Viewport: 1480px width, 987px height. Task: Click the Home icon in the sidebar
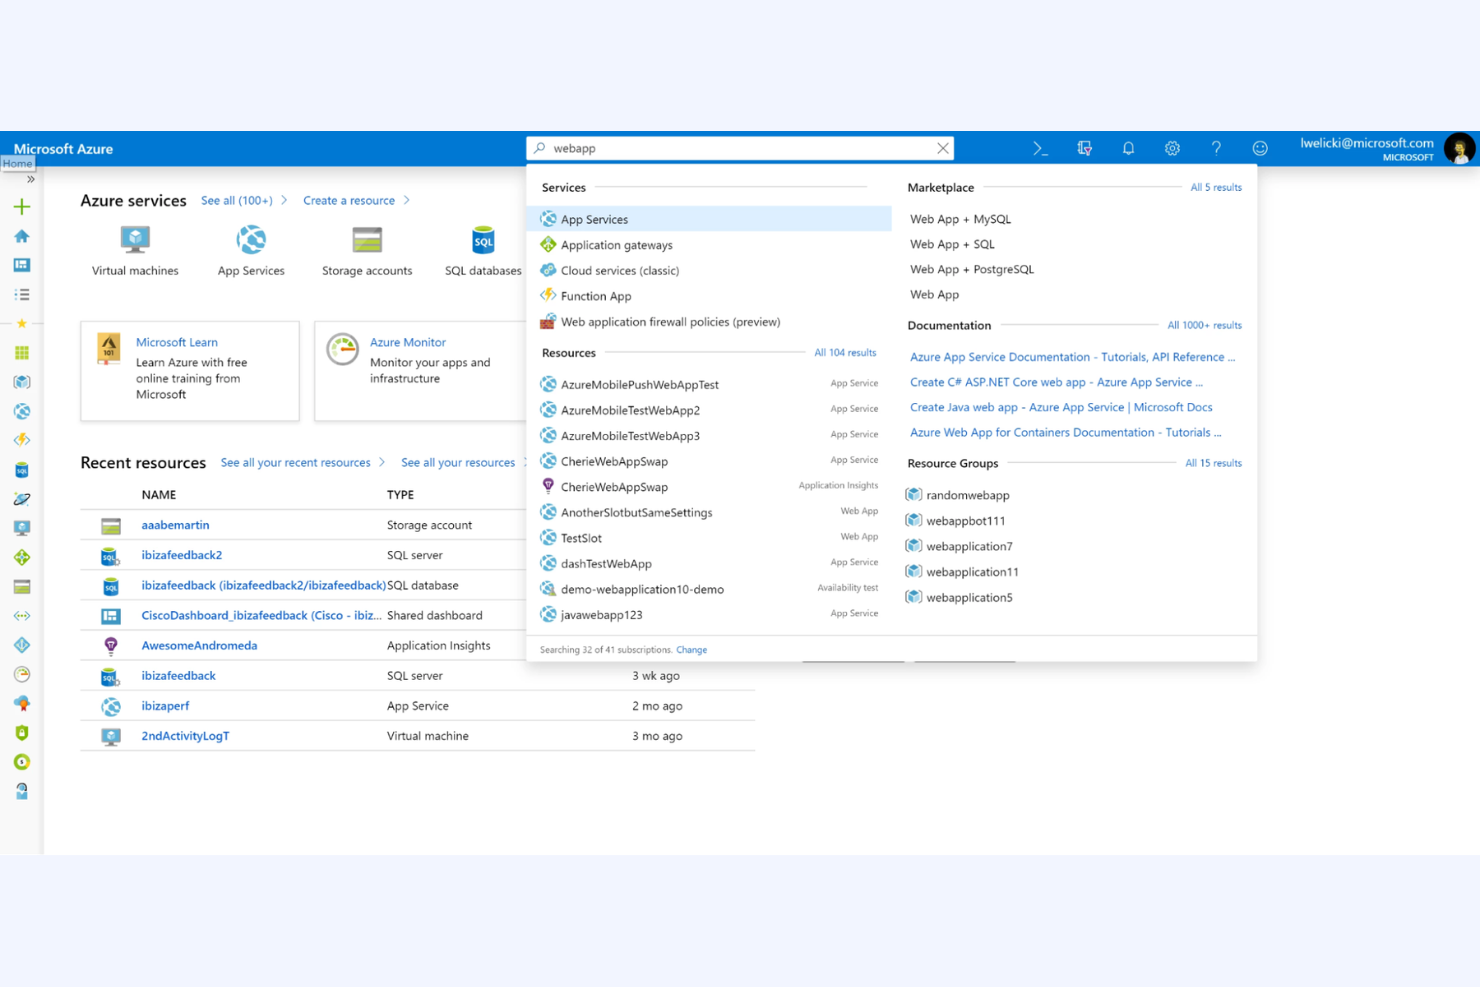[22, 236]
